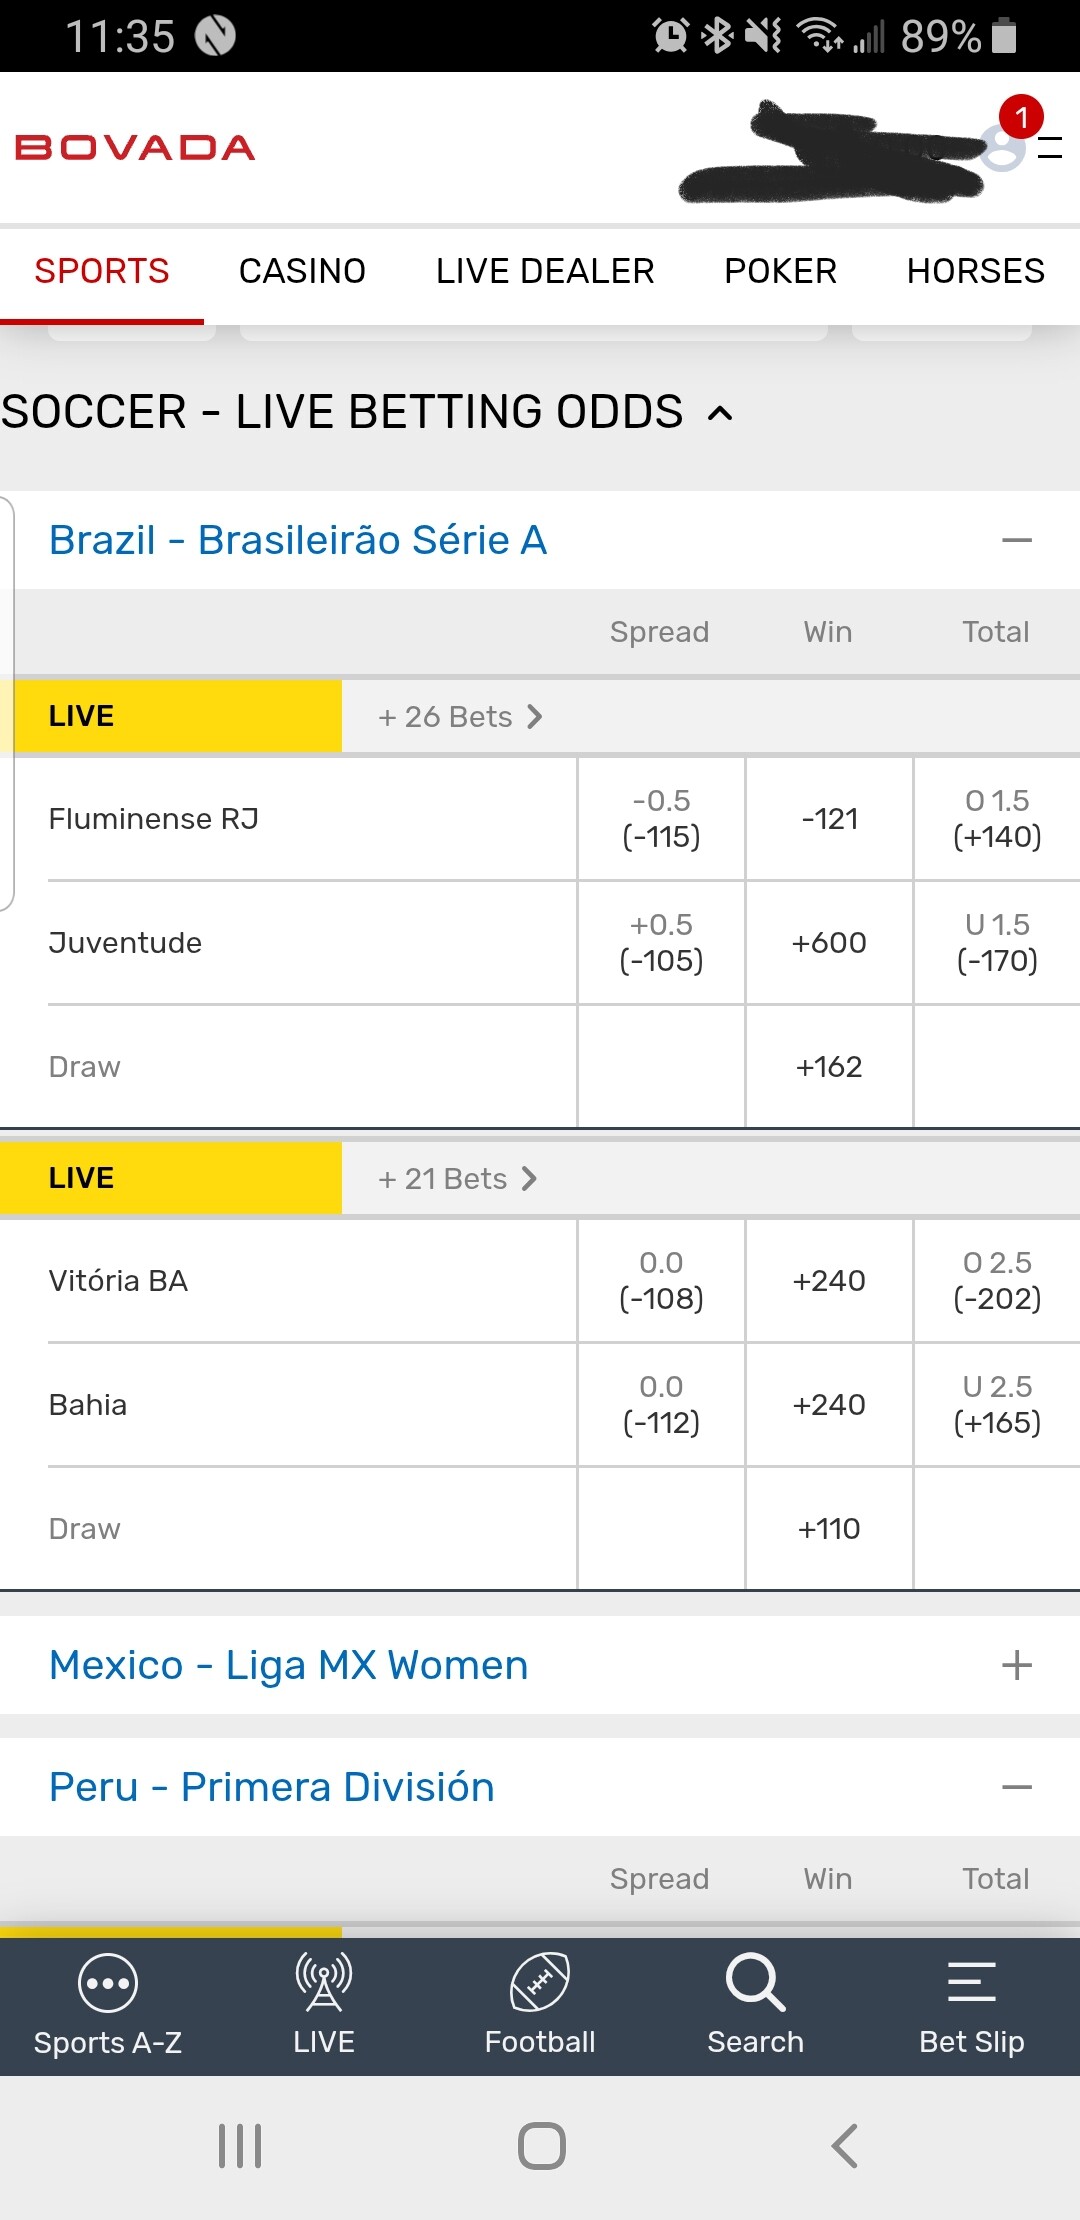Select Draw odds +110 for Vitória-Bahia
The height and width of the screenshot is (2220, 1080).
click(829, 1529)
